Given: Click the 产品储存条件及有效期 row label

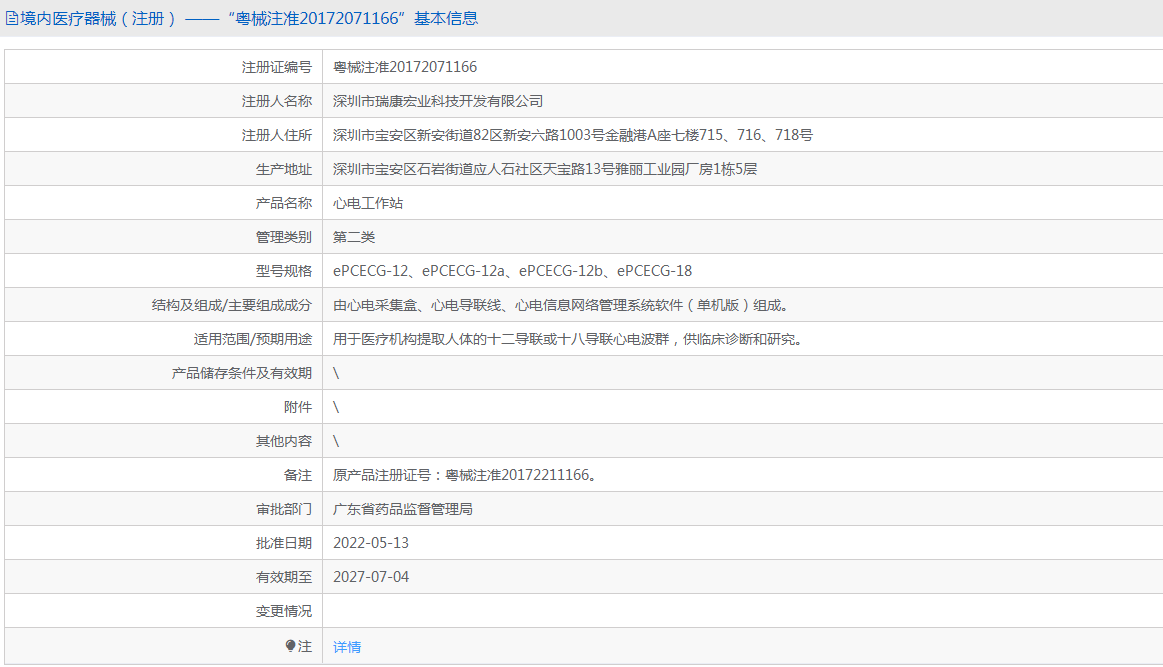Looking at the screenshot, I should click(x=242, y=373).
